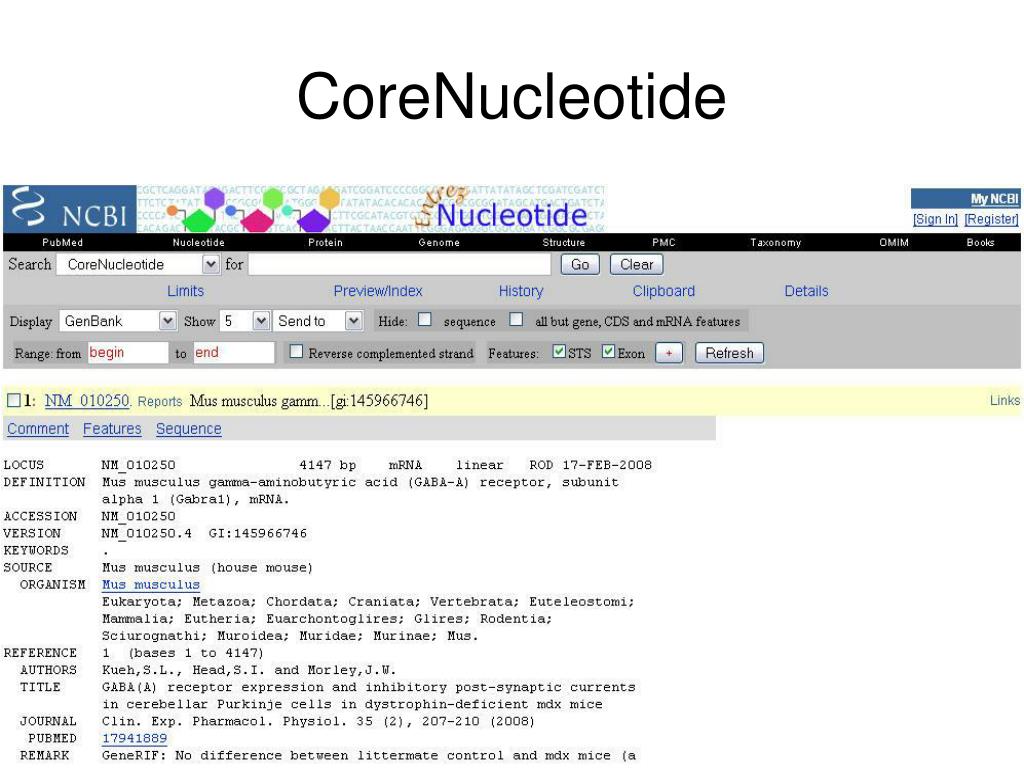Click the plus features button
Viewport: 1024px width, 768px height.
pyautogui.click(x=669, y=353)
